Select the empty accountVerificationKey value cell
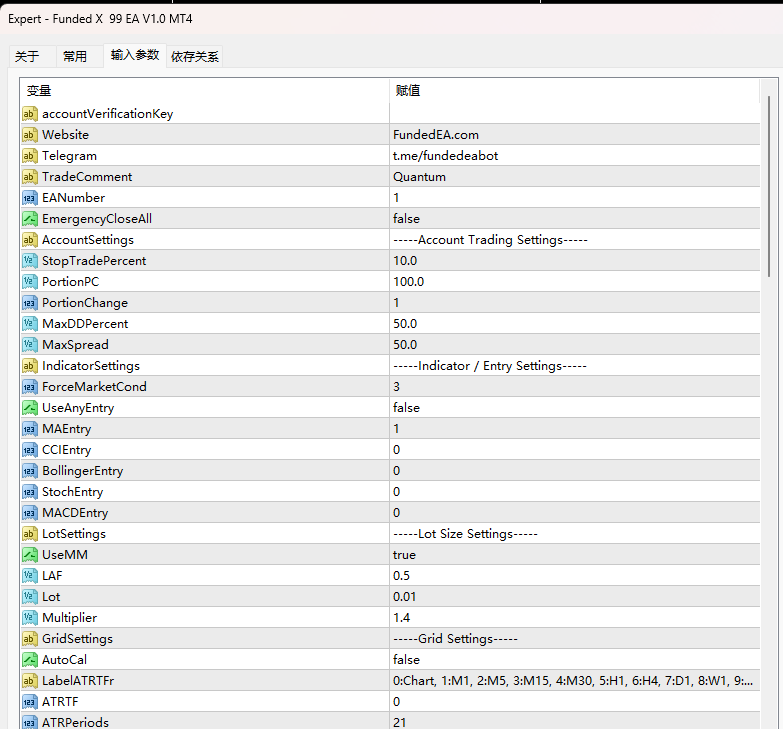The width and height of the screenshot is (783, 729). [x=575, y=114]
